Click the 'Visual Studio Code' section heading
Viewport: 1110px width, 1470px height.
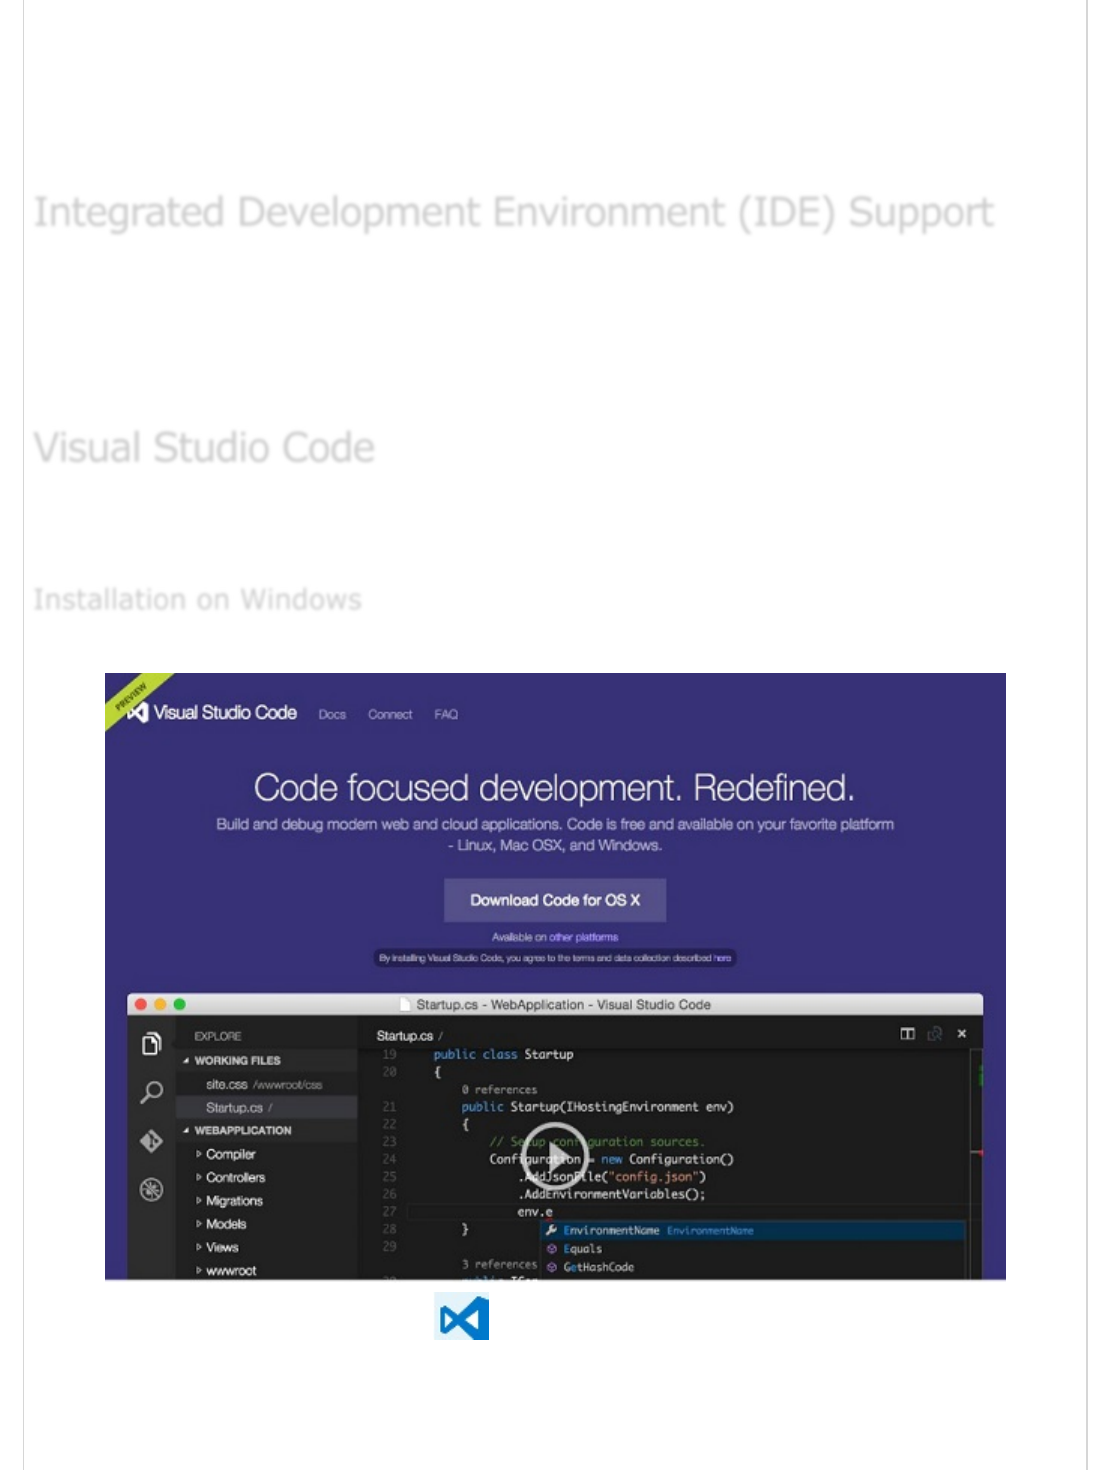205,447
